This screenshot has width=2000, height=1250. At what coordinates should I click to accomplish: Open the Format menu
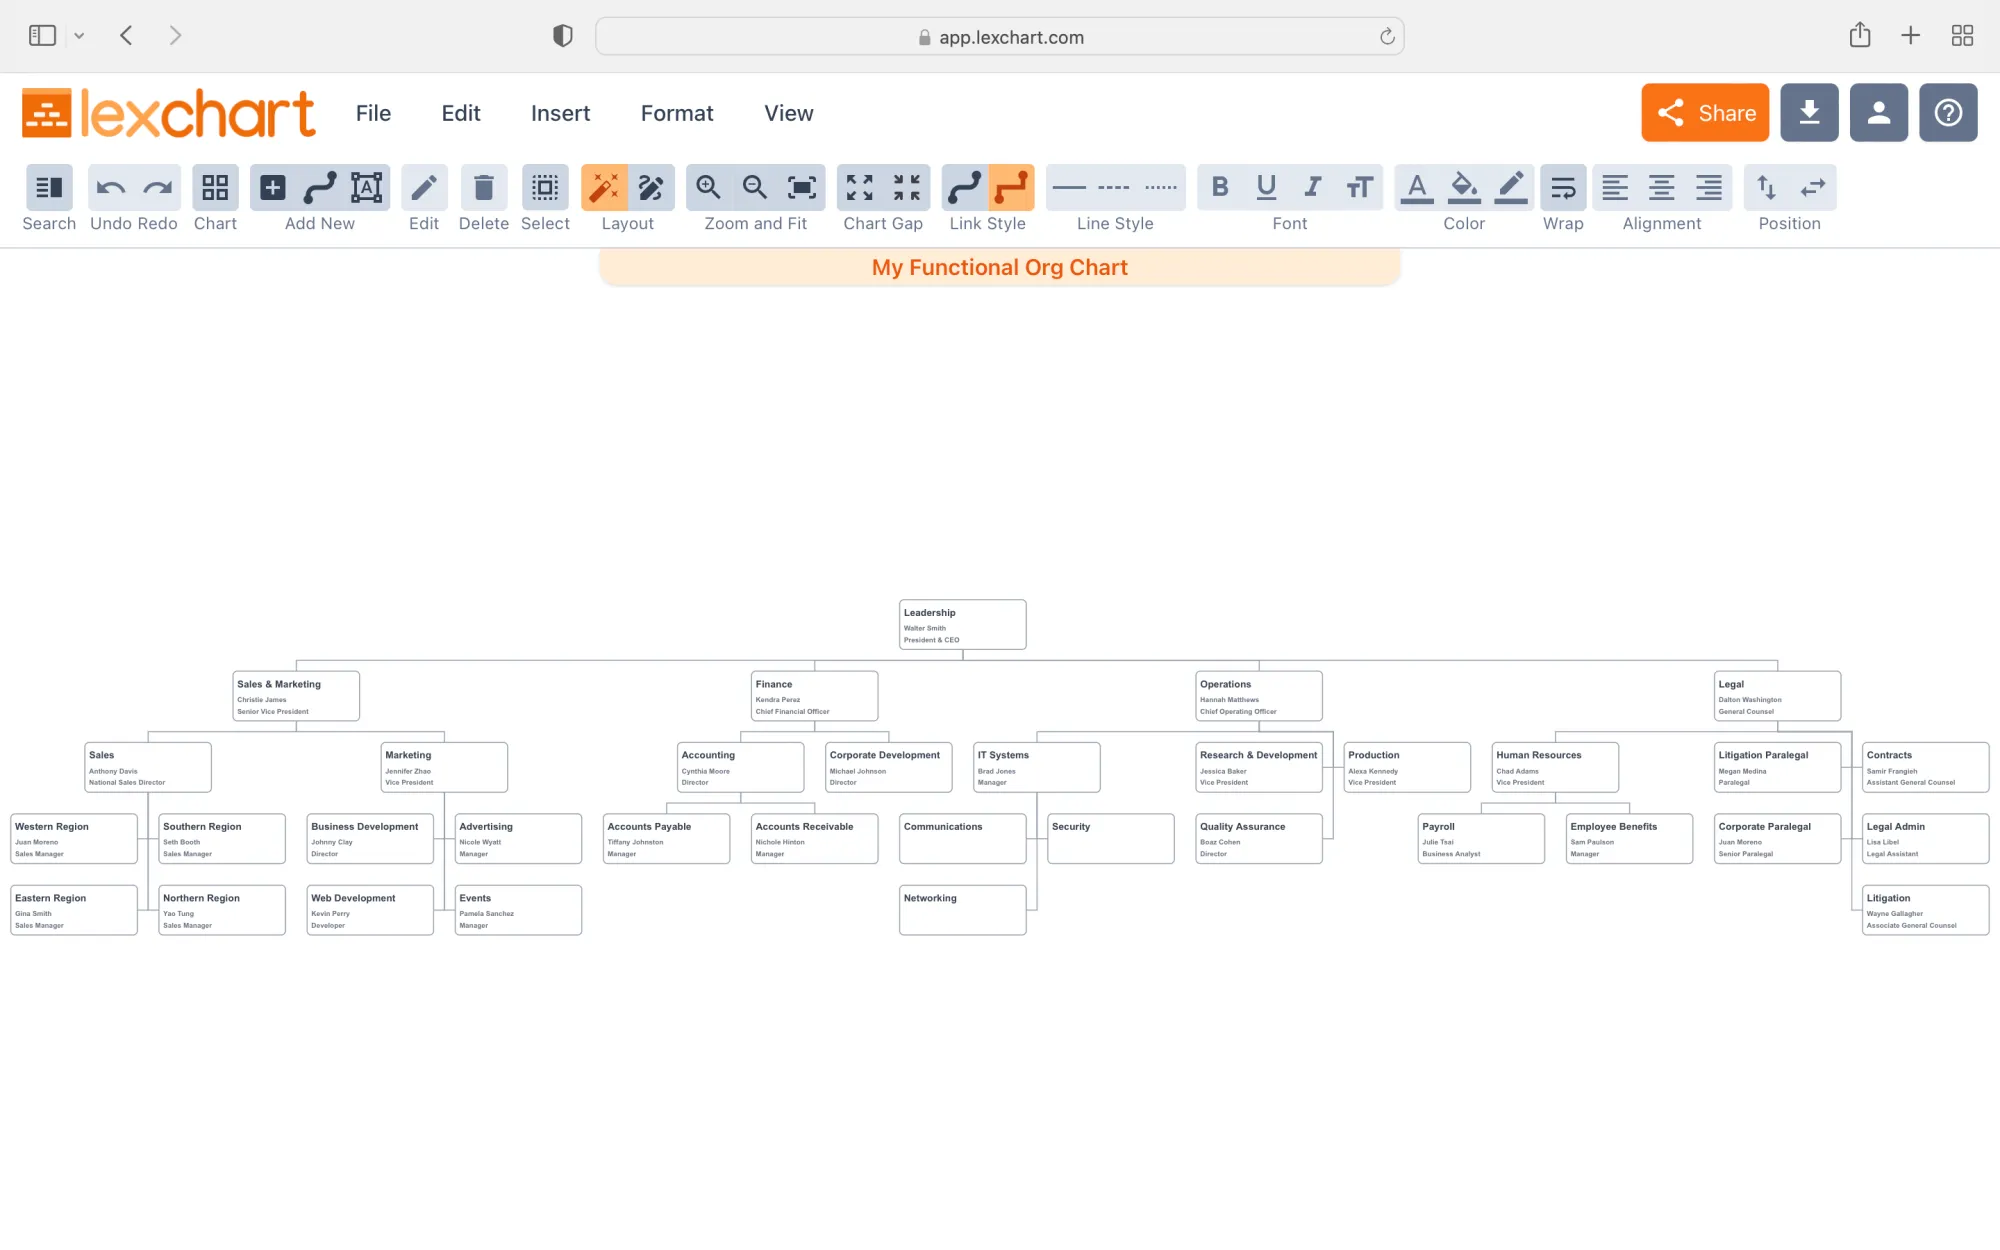(x=677, y=112)
